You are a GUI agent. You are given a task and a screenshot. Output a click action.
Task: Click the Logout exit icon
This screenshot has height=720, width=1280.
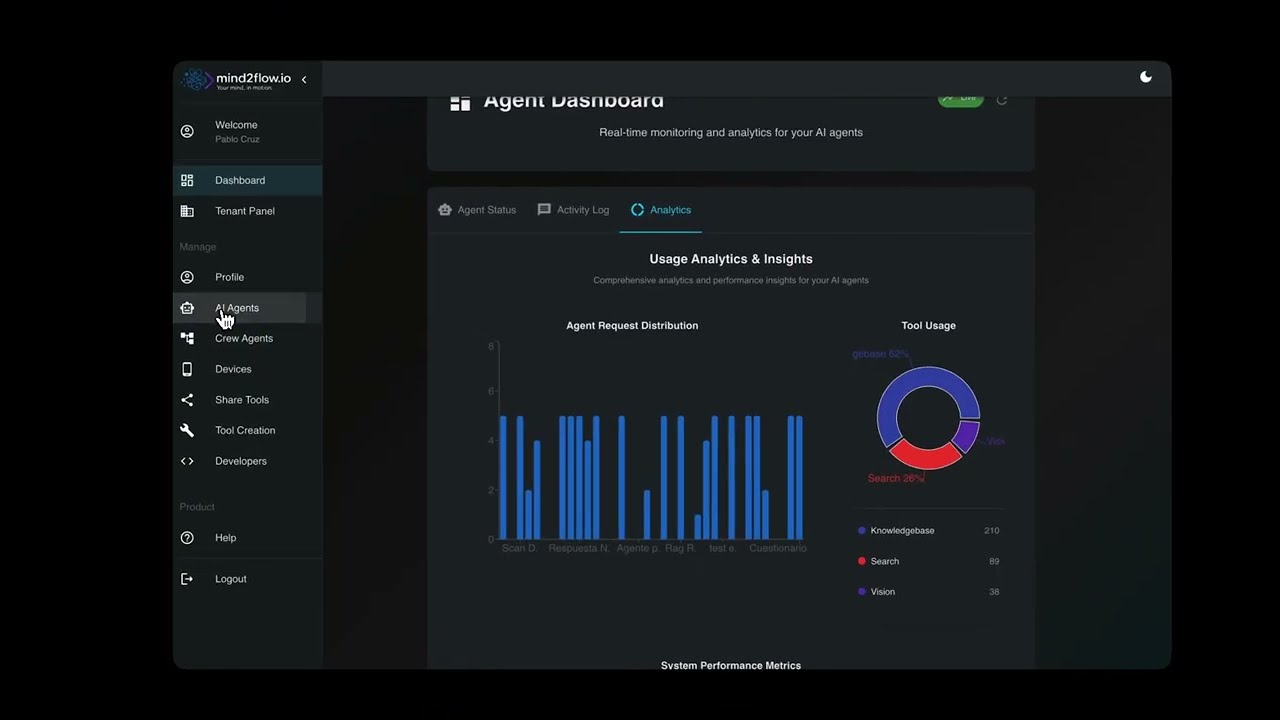tap(187, 579)
